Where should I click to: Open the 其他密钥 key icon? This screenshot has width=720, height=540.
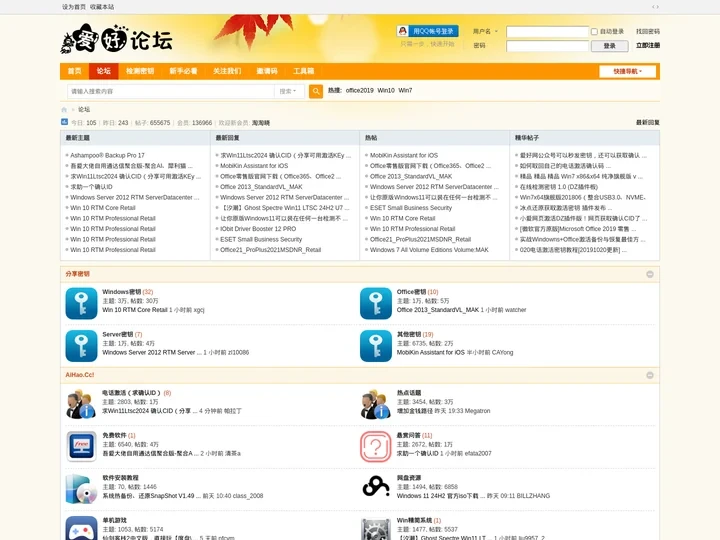[x=376, y=346]
